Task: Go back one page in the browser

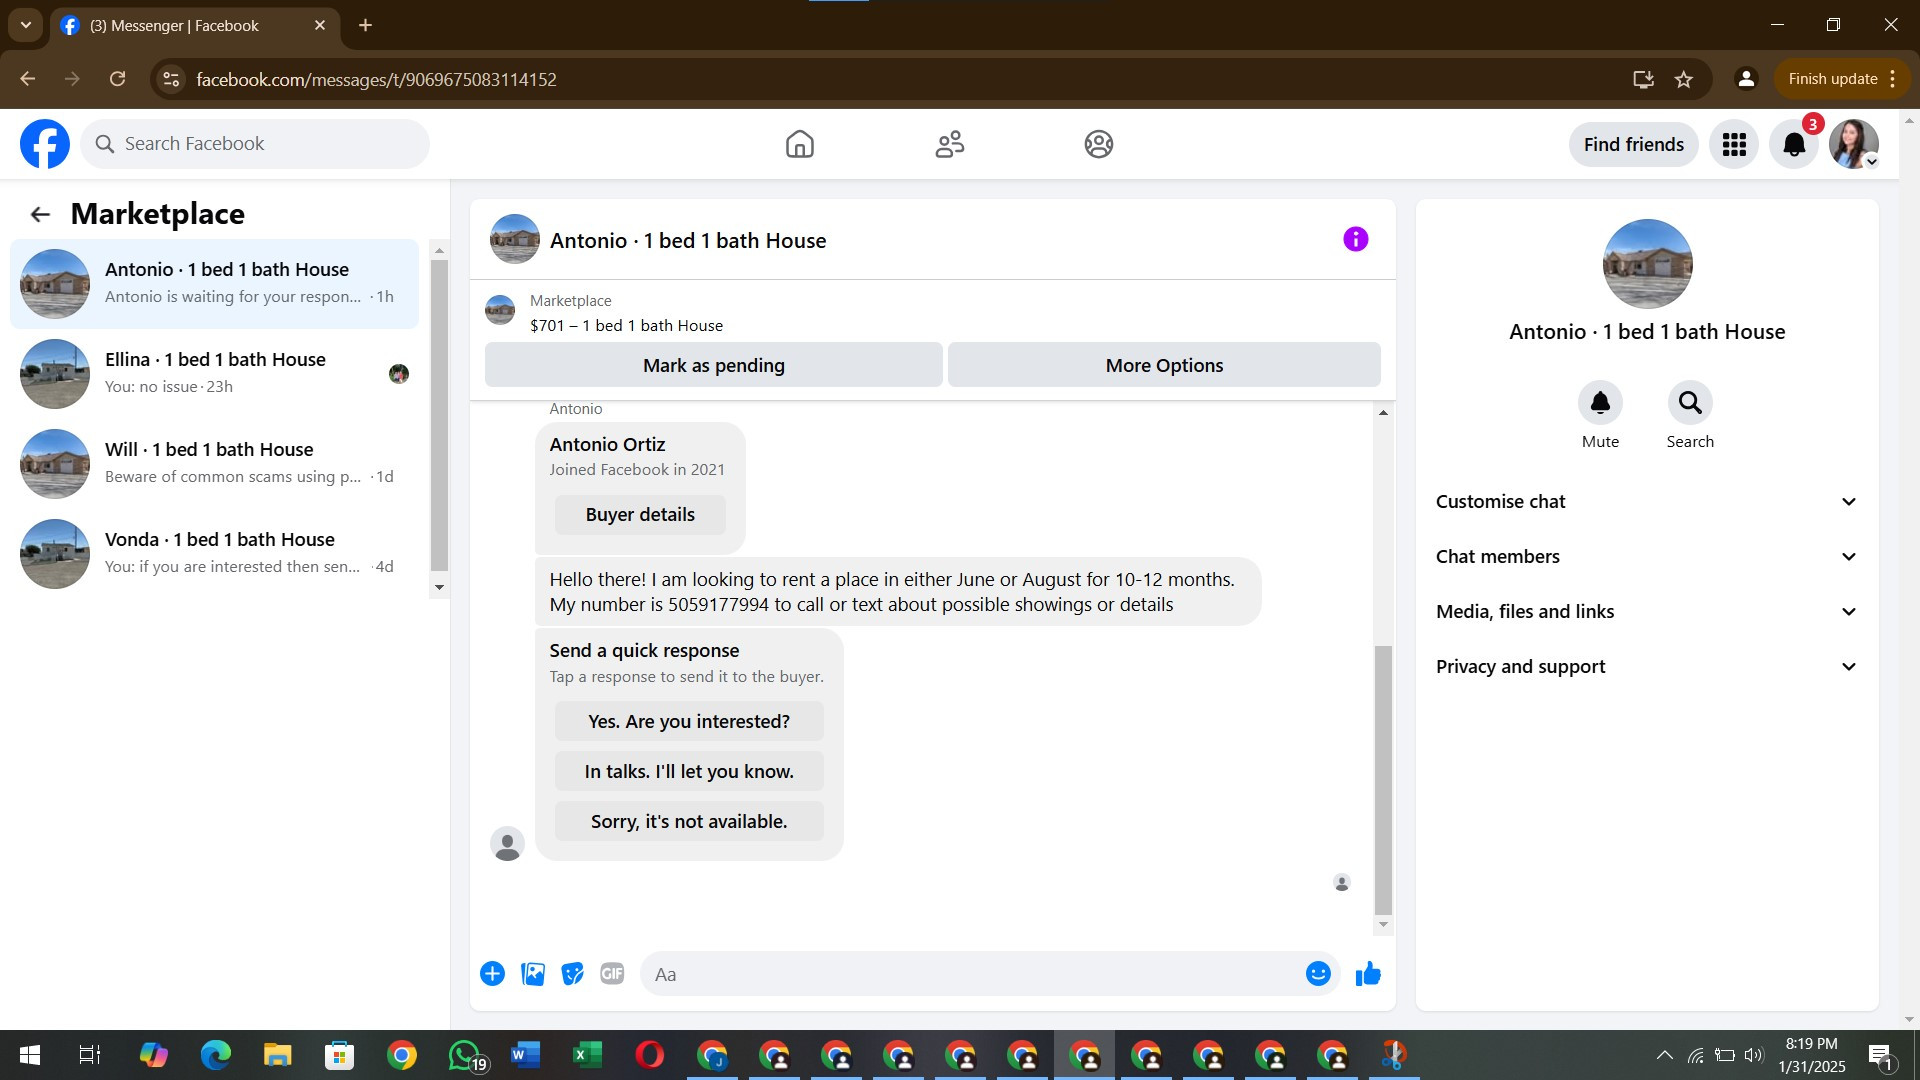Action: point(27,79)
